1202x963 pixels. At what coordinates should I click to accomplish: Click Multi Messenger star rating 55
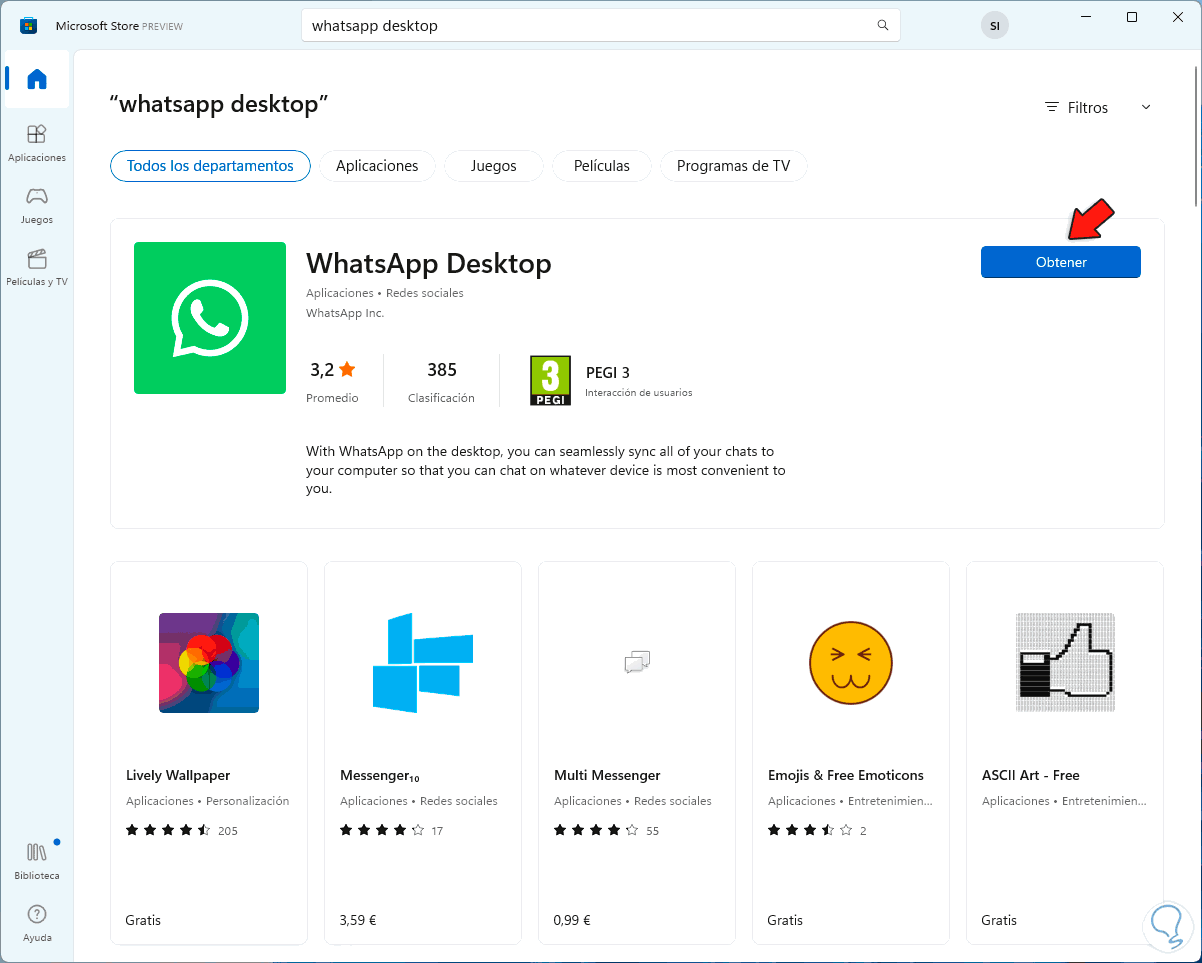tap(607, 830)
